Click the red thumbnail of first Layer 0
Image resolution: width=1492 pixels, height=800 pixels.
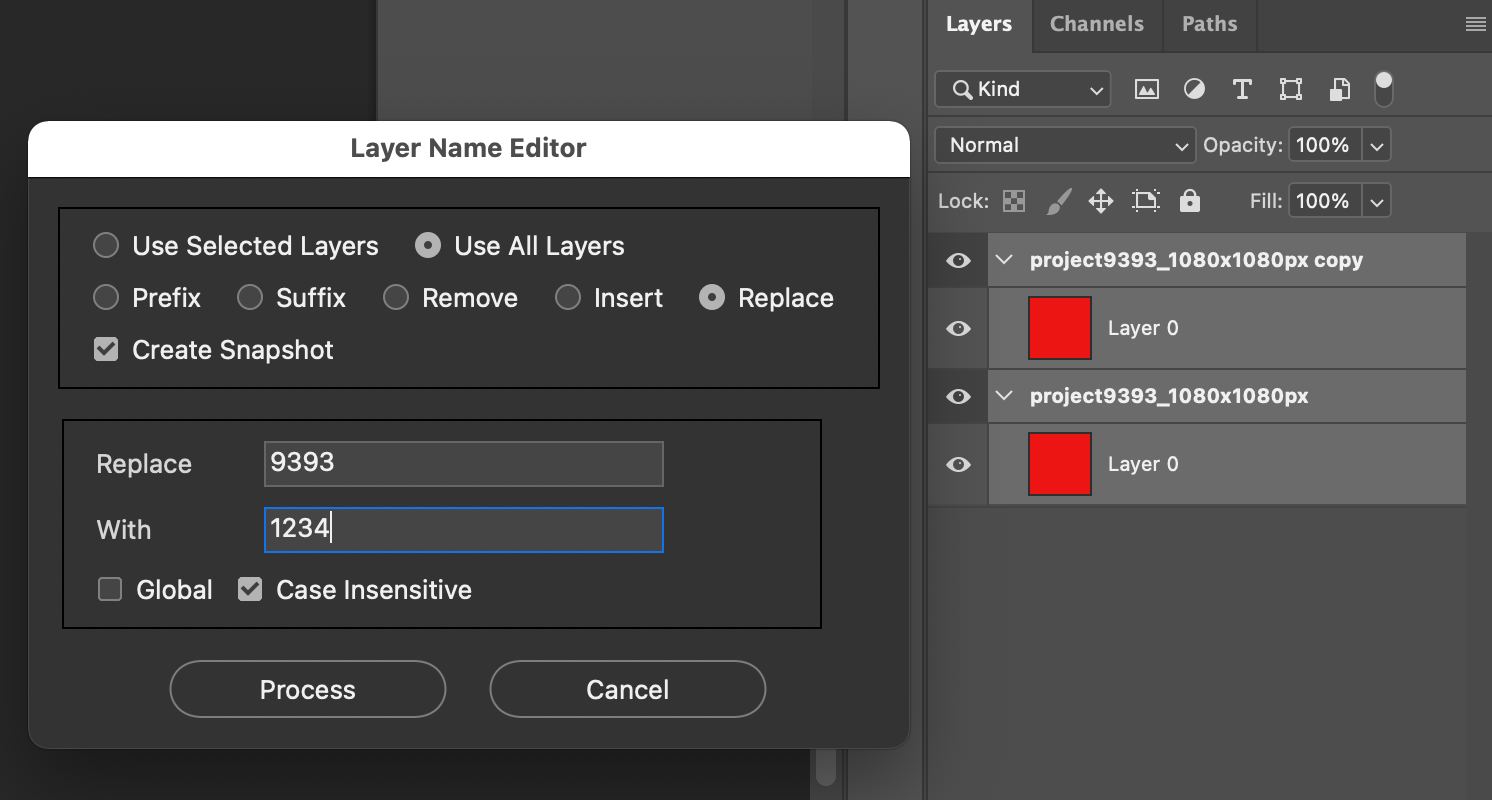pyautogui.click(x=1059, y=328)
